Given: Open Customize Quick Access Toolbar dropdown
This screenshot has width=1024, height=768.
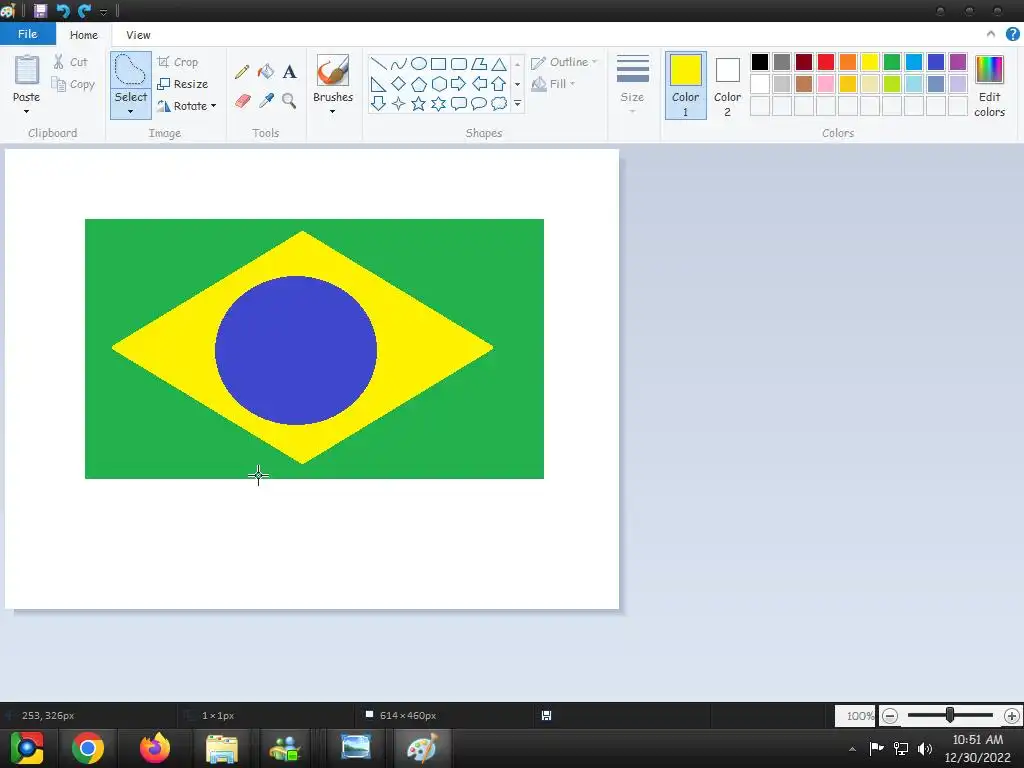Looking at the screenshot, I should point(103,12).
